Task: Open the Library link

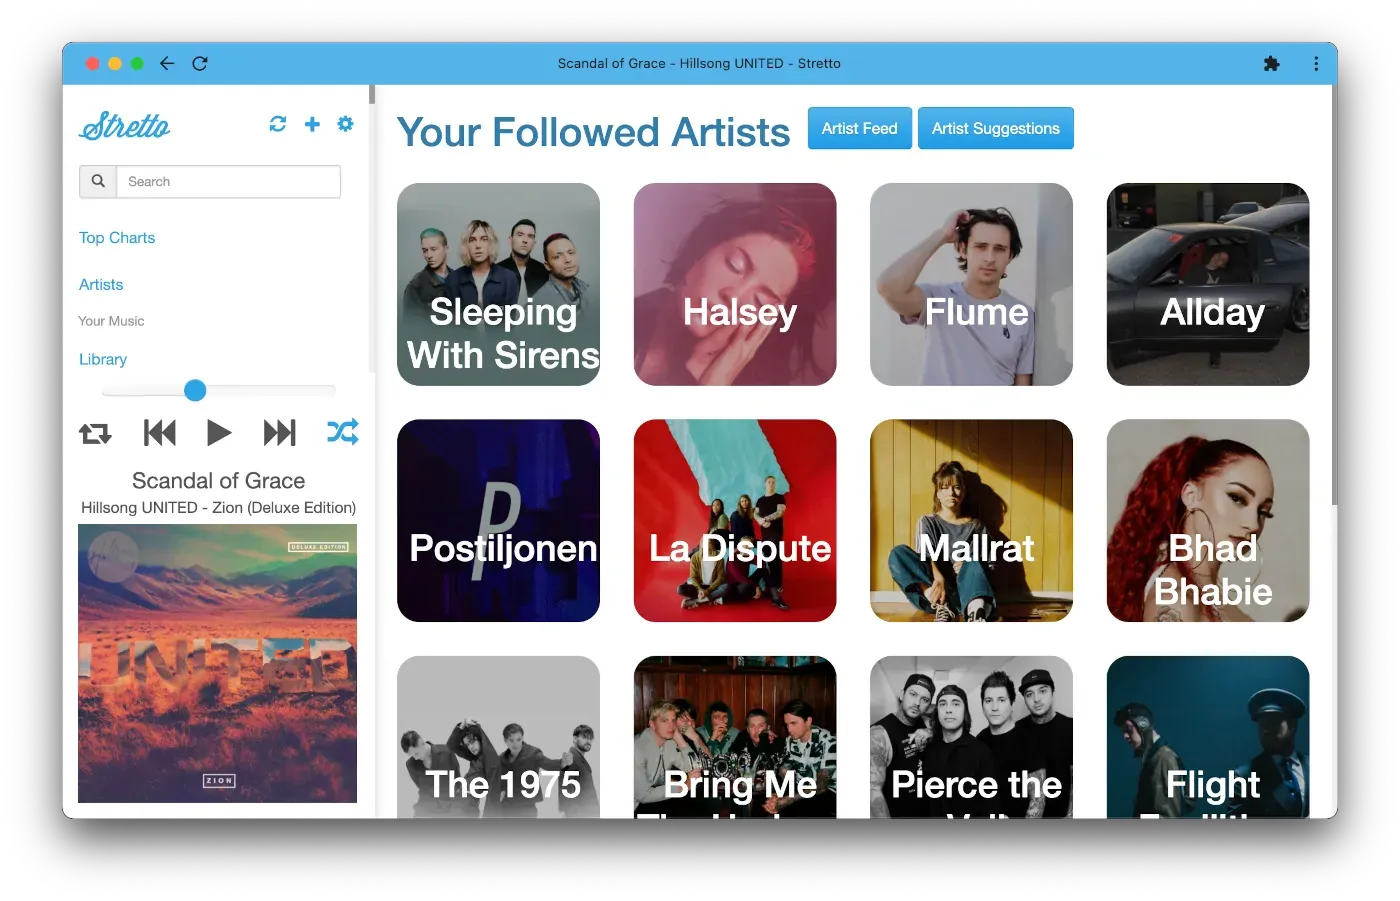Action: pyautogui.click(x=103, y=359)
